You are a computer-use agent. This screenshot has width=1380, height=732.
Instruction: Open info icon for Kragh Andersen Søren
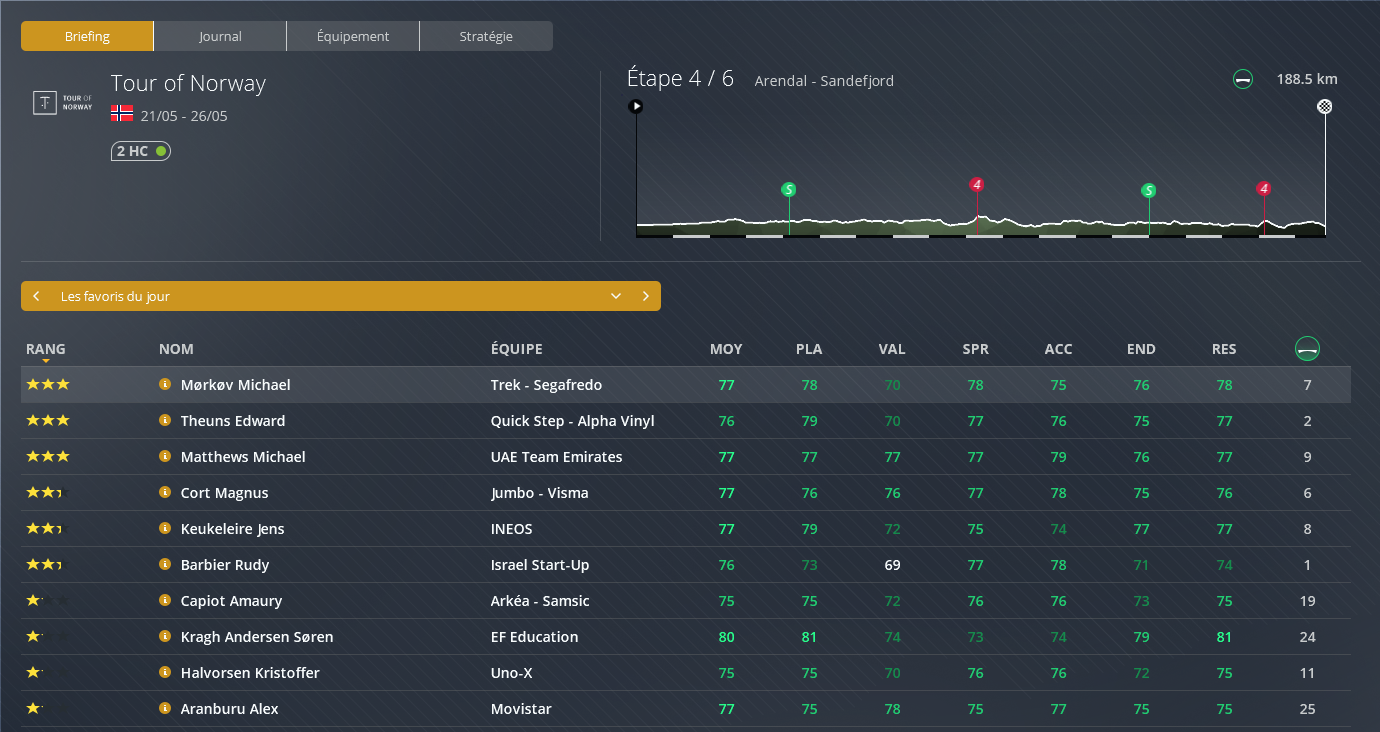point(165,636)
